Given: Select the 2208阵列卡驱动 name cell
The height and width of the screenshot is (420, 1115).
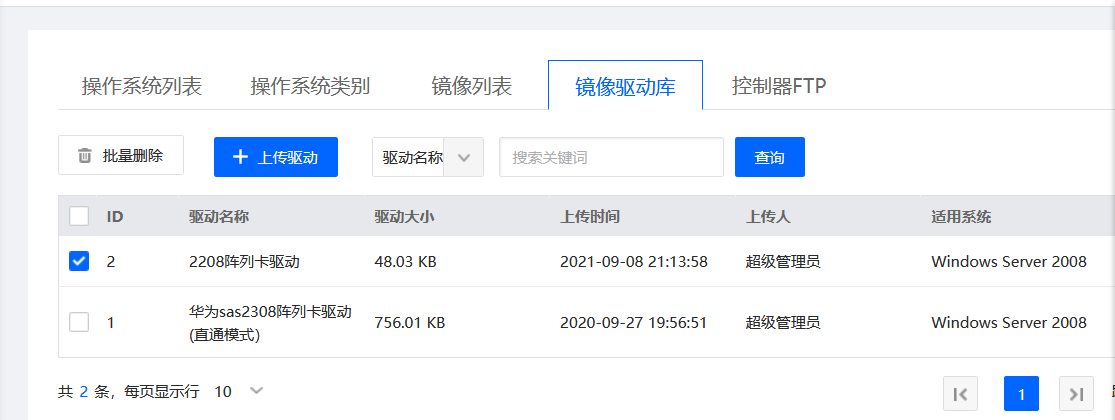Looking at the screenshot, I should tap(245, 262).
